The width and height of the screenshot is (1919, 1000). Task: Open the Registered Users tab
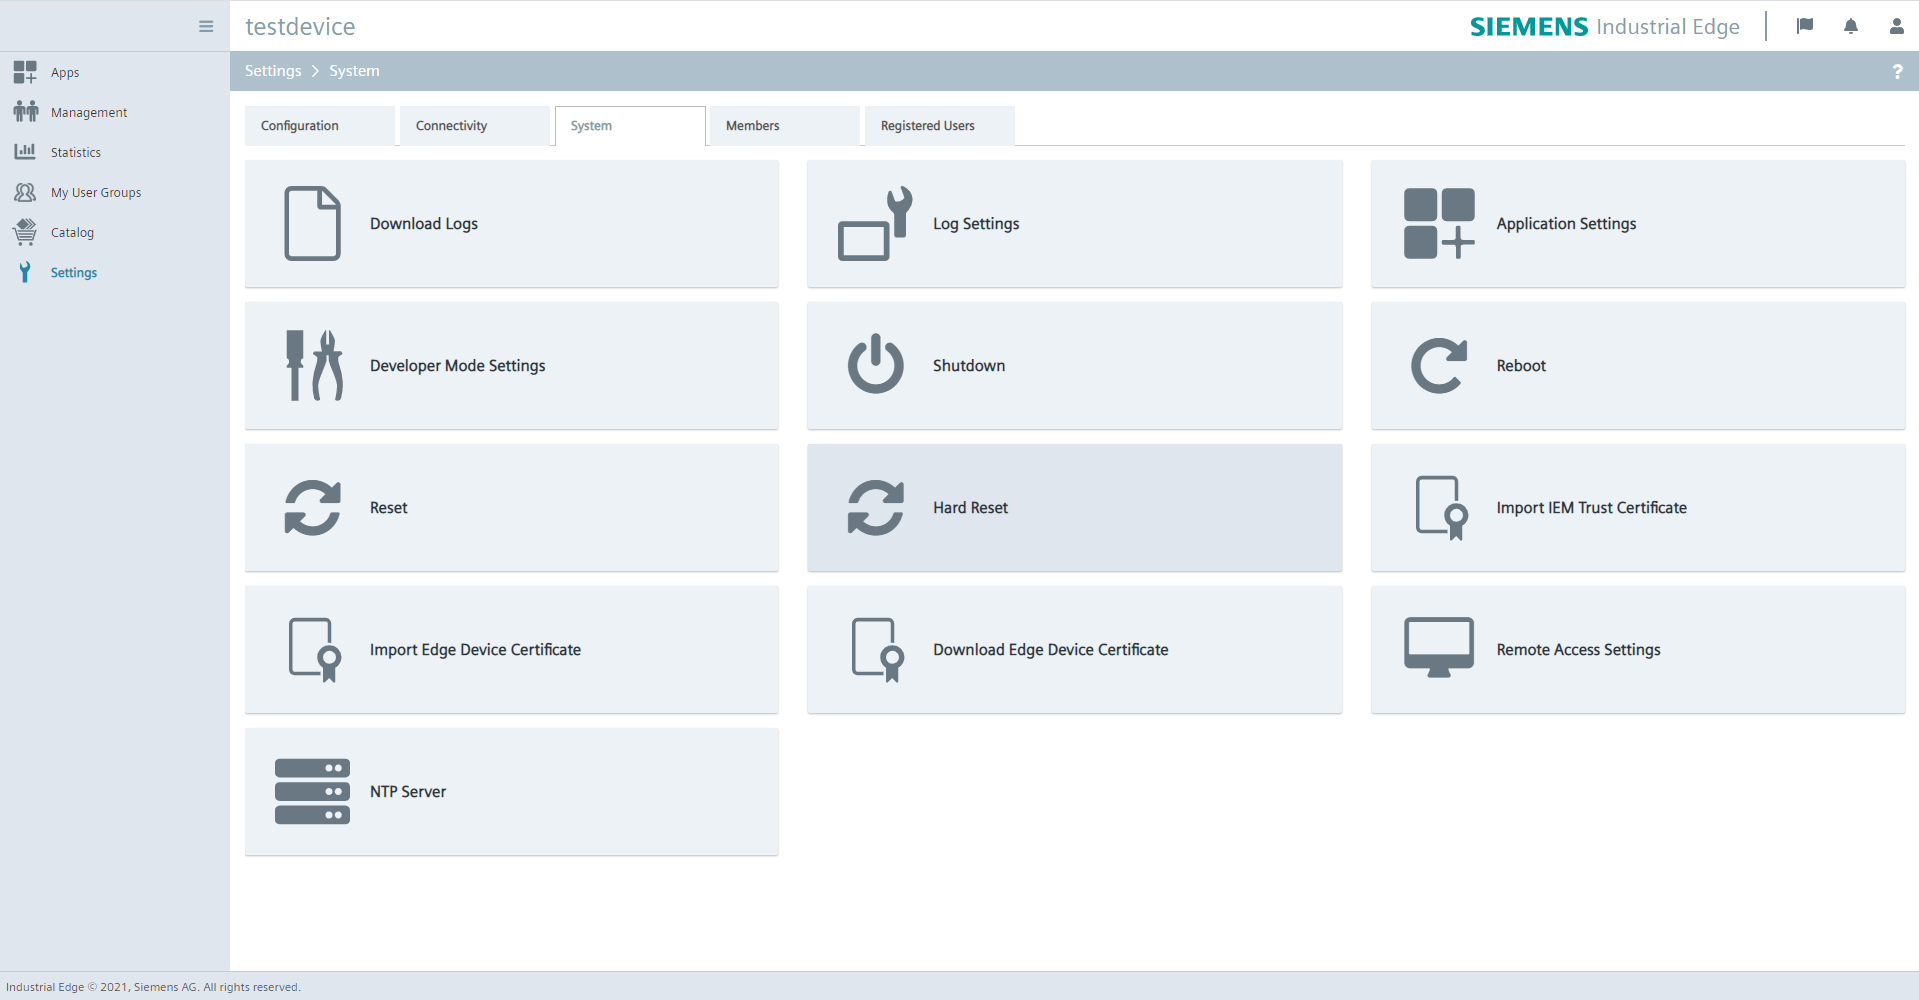[939, 126]
